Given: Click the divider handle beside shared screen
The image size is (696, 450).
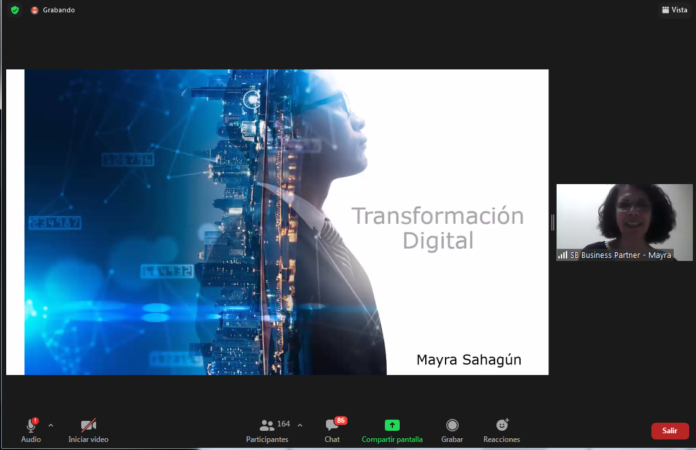Looking at the screenshot, I should click(552, 223).
